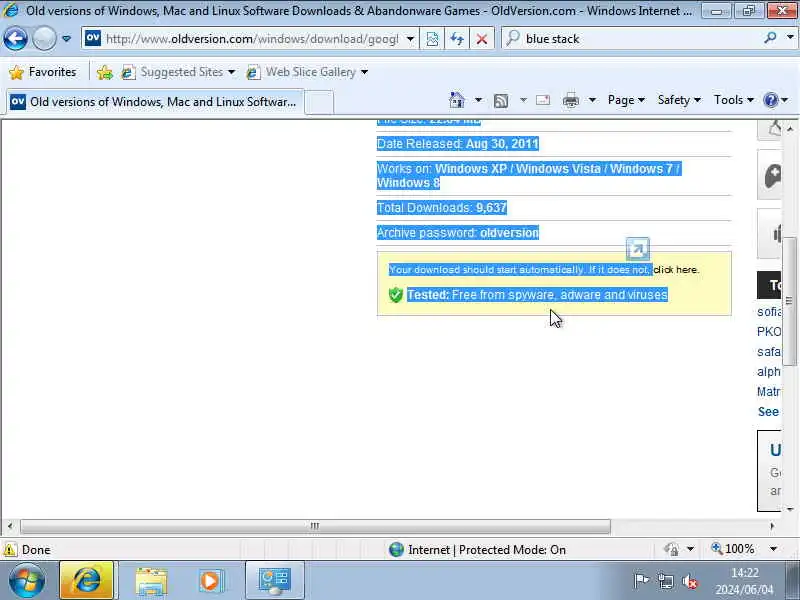
Task: Click the Read Mail icon
Action: point(543,100)
